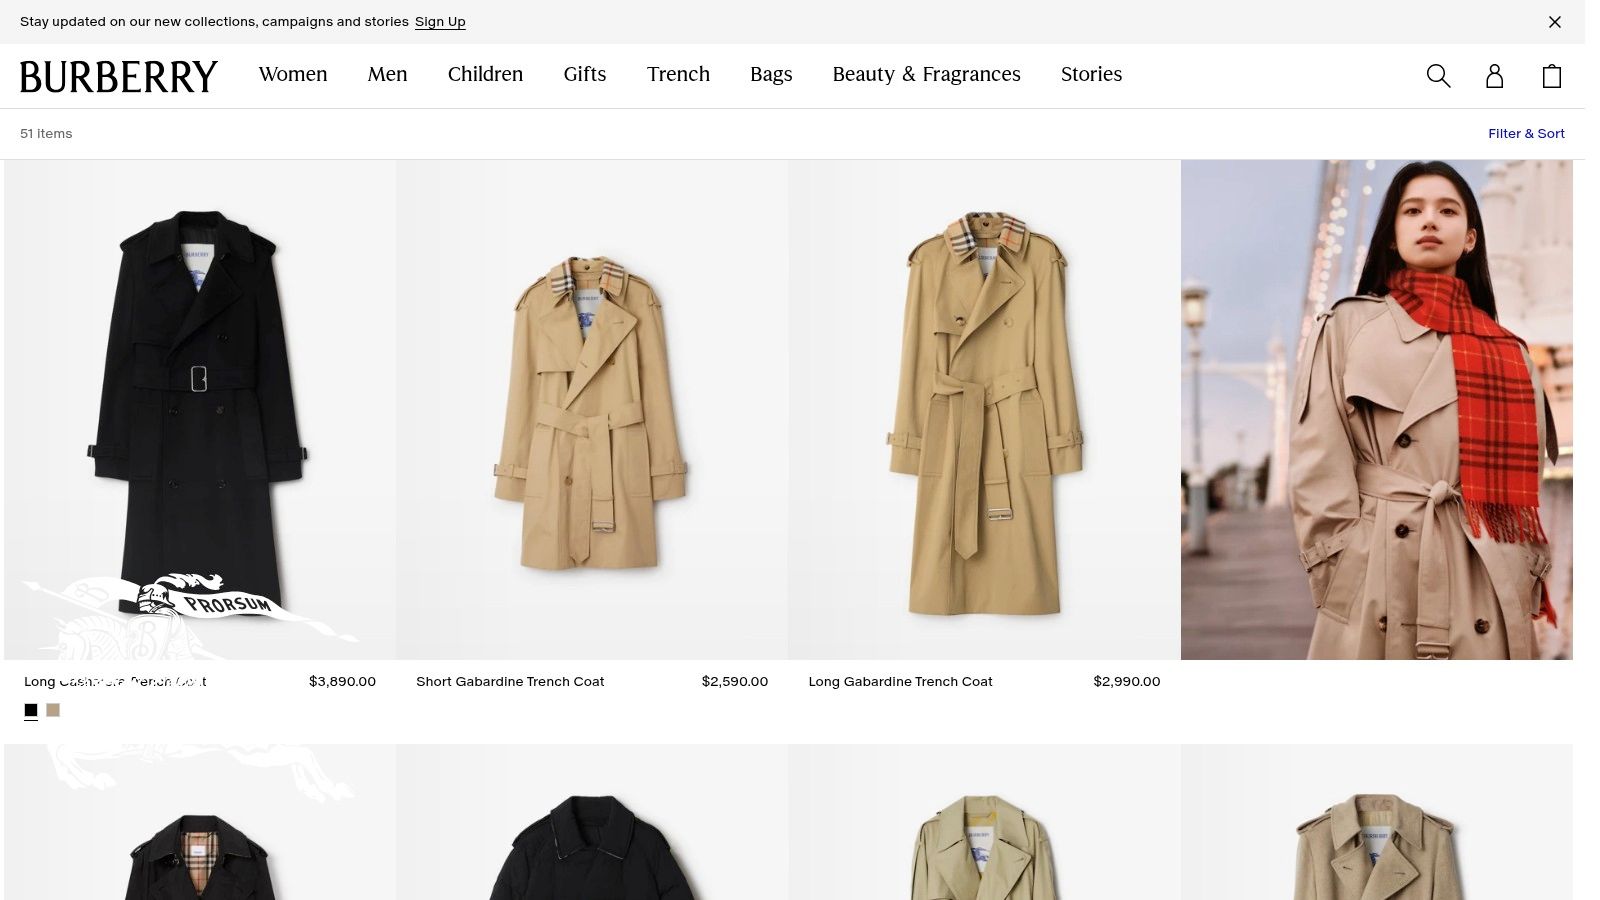This screenshot has height=900, width=1600.
Task: Open second-row black coat with check lining
Action: (200, 822)
